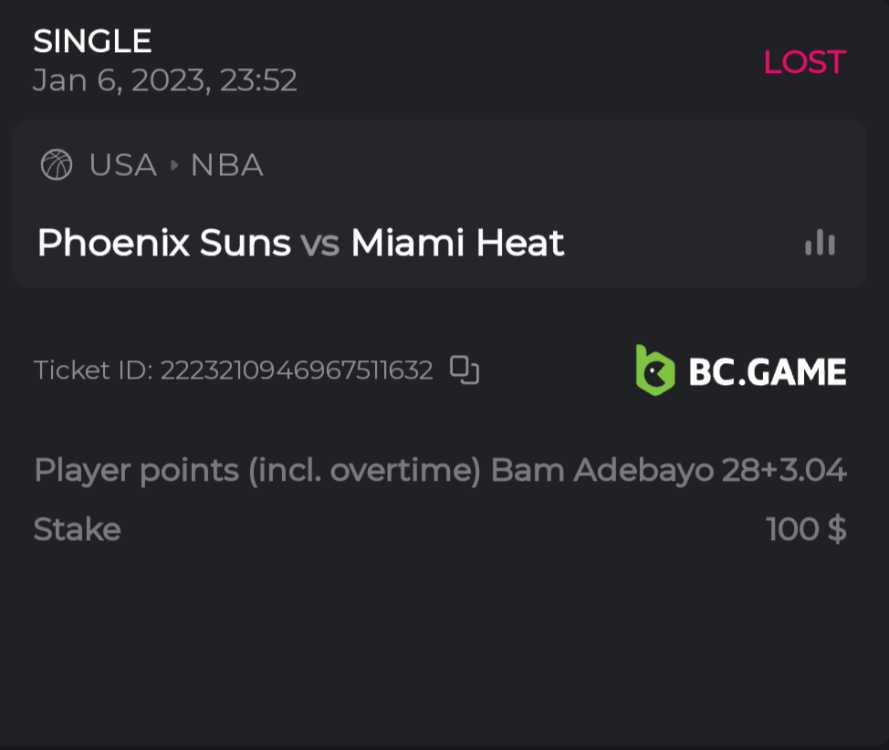Select the LOST bet status label
The height and width of the screenshot is (750, 889).
click(x=804, y=62)
